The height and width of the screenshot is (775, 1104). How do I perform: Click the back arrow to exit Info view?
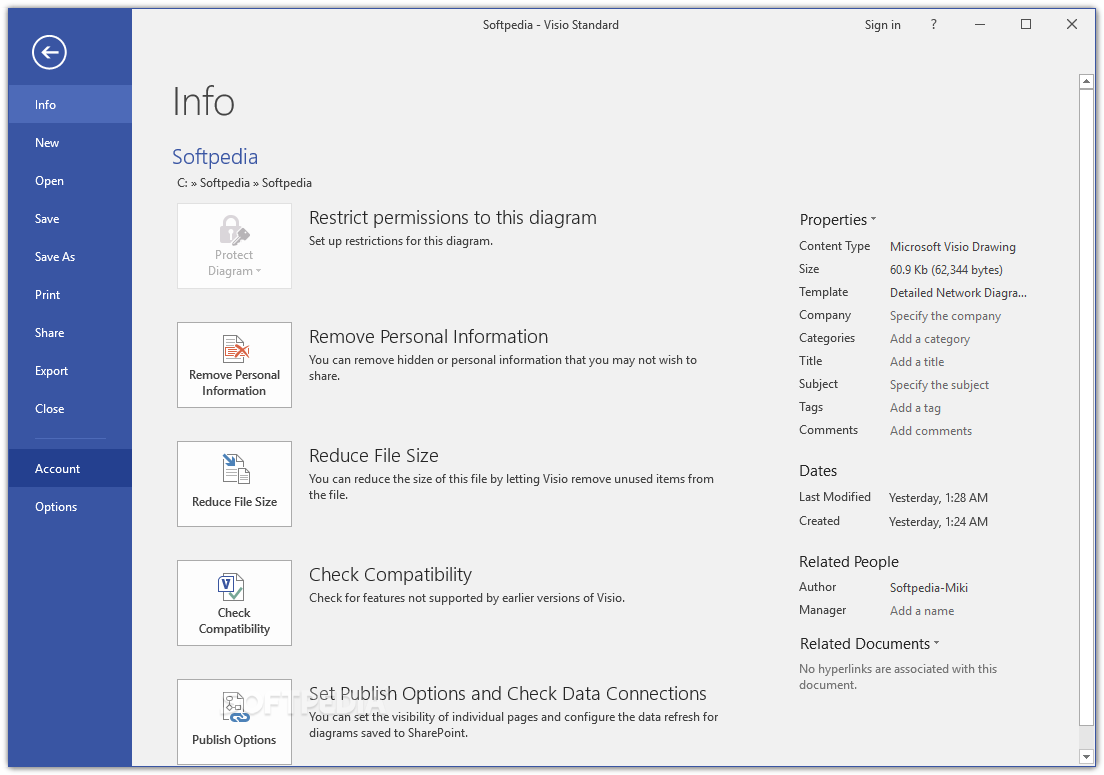click(49, 52)
